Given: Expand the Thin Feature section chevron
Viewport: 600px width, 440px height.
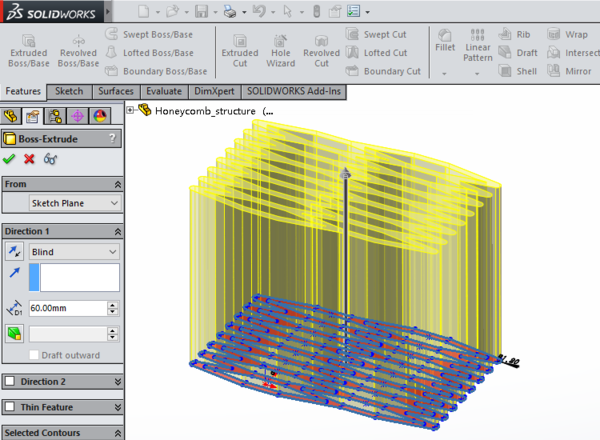Looking at the screenshot, I should (118, 407).
